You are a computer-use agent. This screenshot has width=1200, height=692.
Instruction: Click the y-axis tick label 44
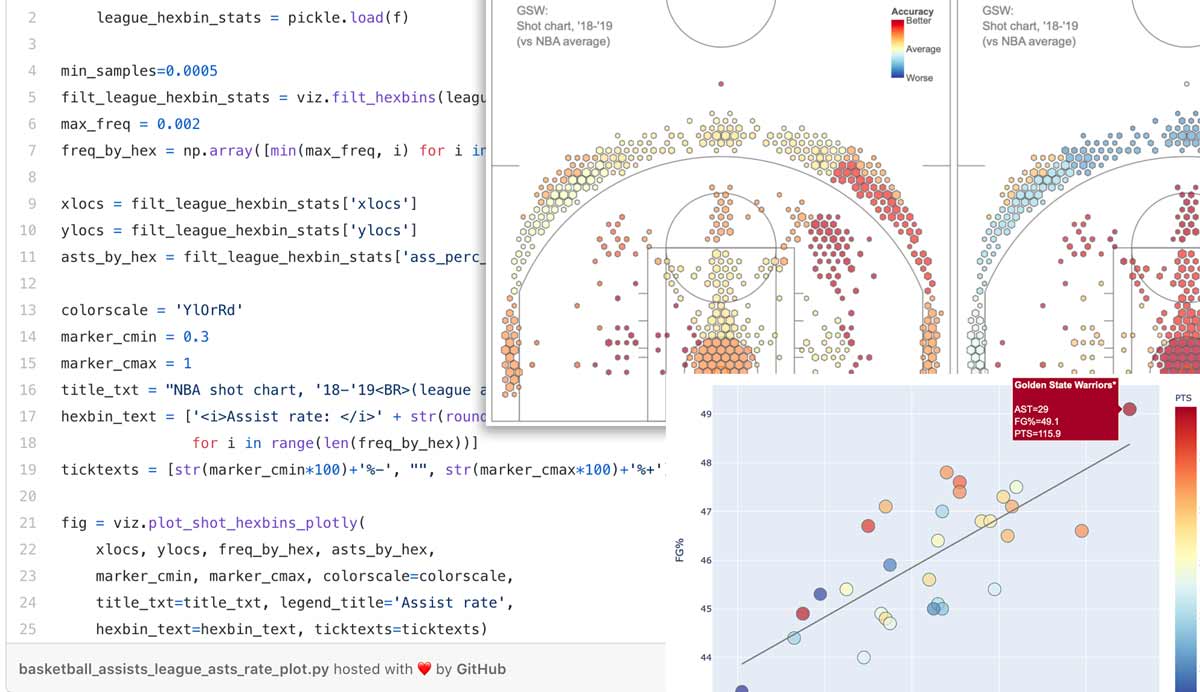(x=705, y=658)
